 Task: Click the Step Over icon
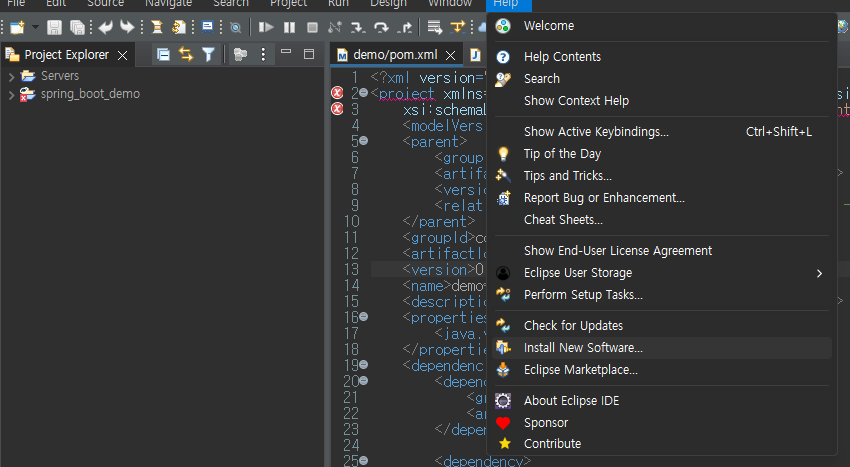point(381,27)
